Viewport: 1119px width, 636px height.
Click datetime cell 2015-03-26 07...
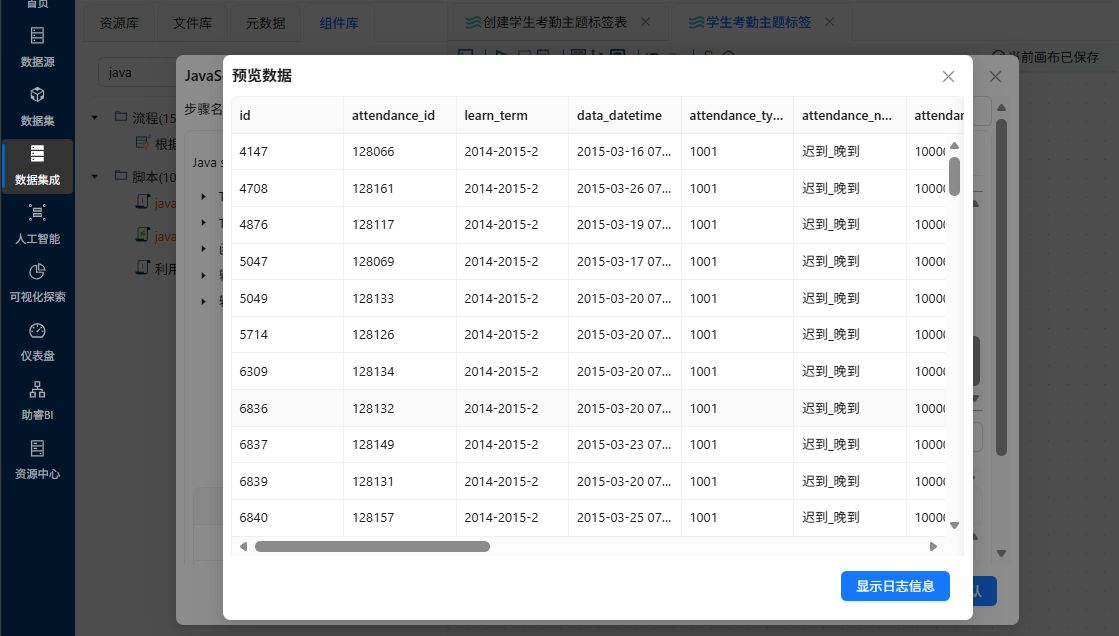click(624, 188)
